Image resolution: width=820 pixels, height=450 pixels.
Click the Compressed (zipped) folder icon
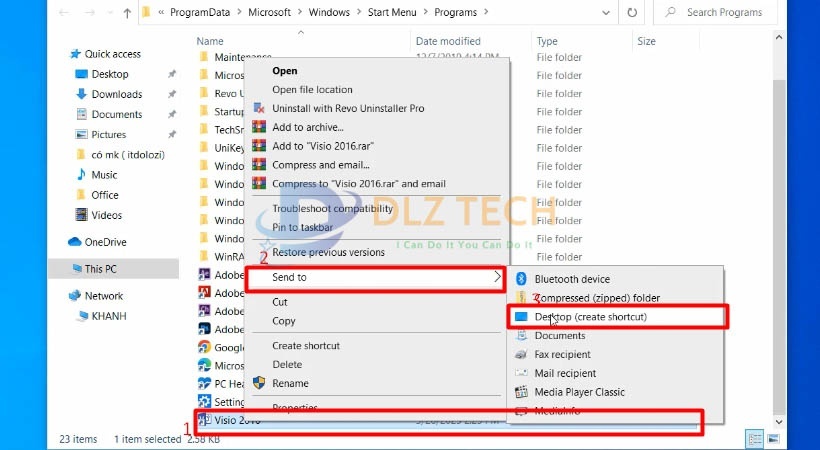click(521, 298)
